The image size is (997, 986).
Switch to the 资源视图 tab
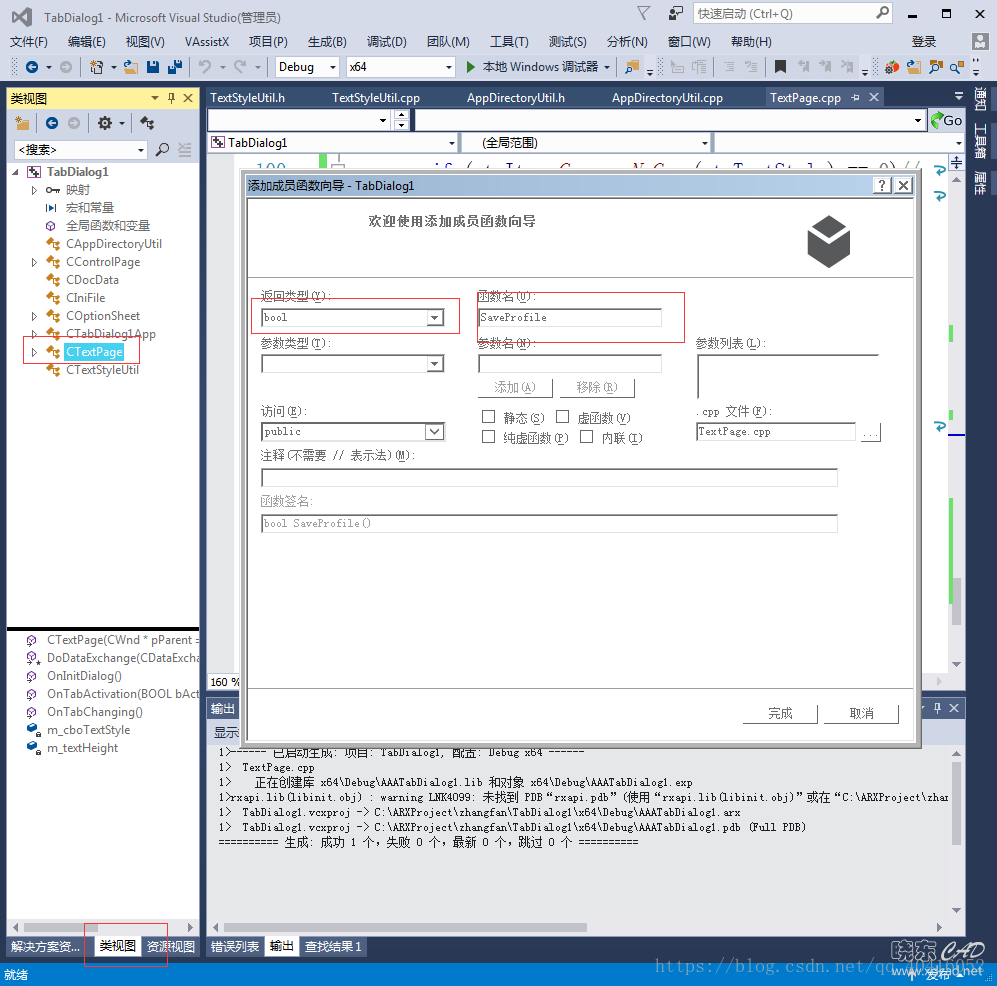tap(170, 946)
